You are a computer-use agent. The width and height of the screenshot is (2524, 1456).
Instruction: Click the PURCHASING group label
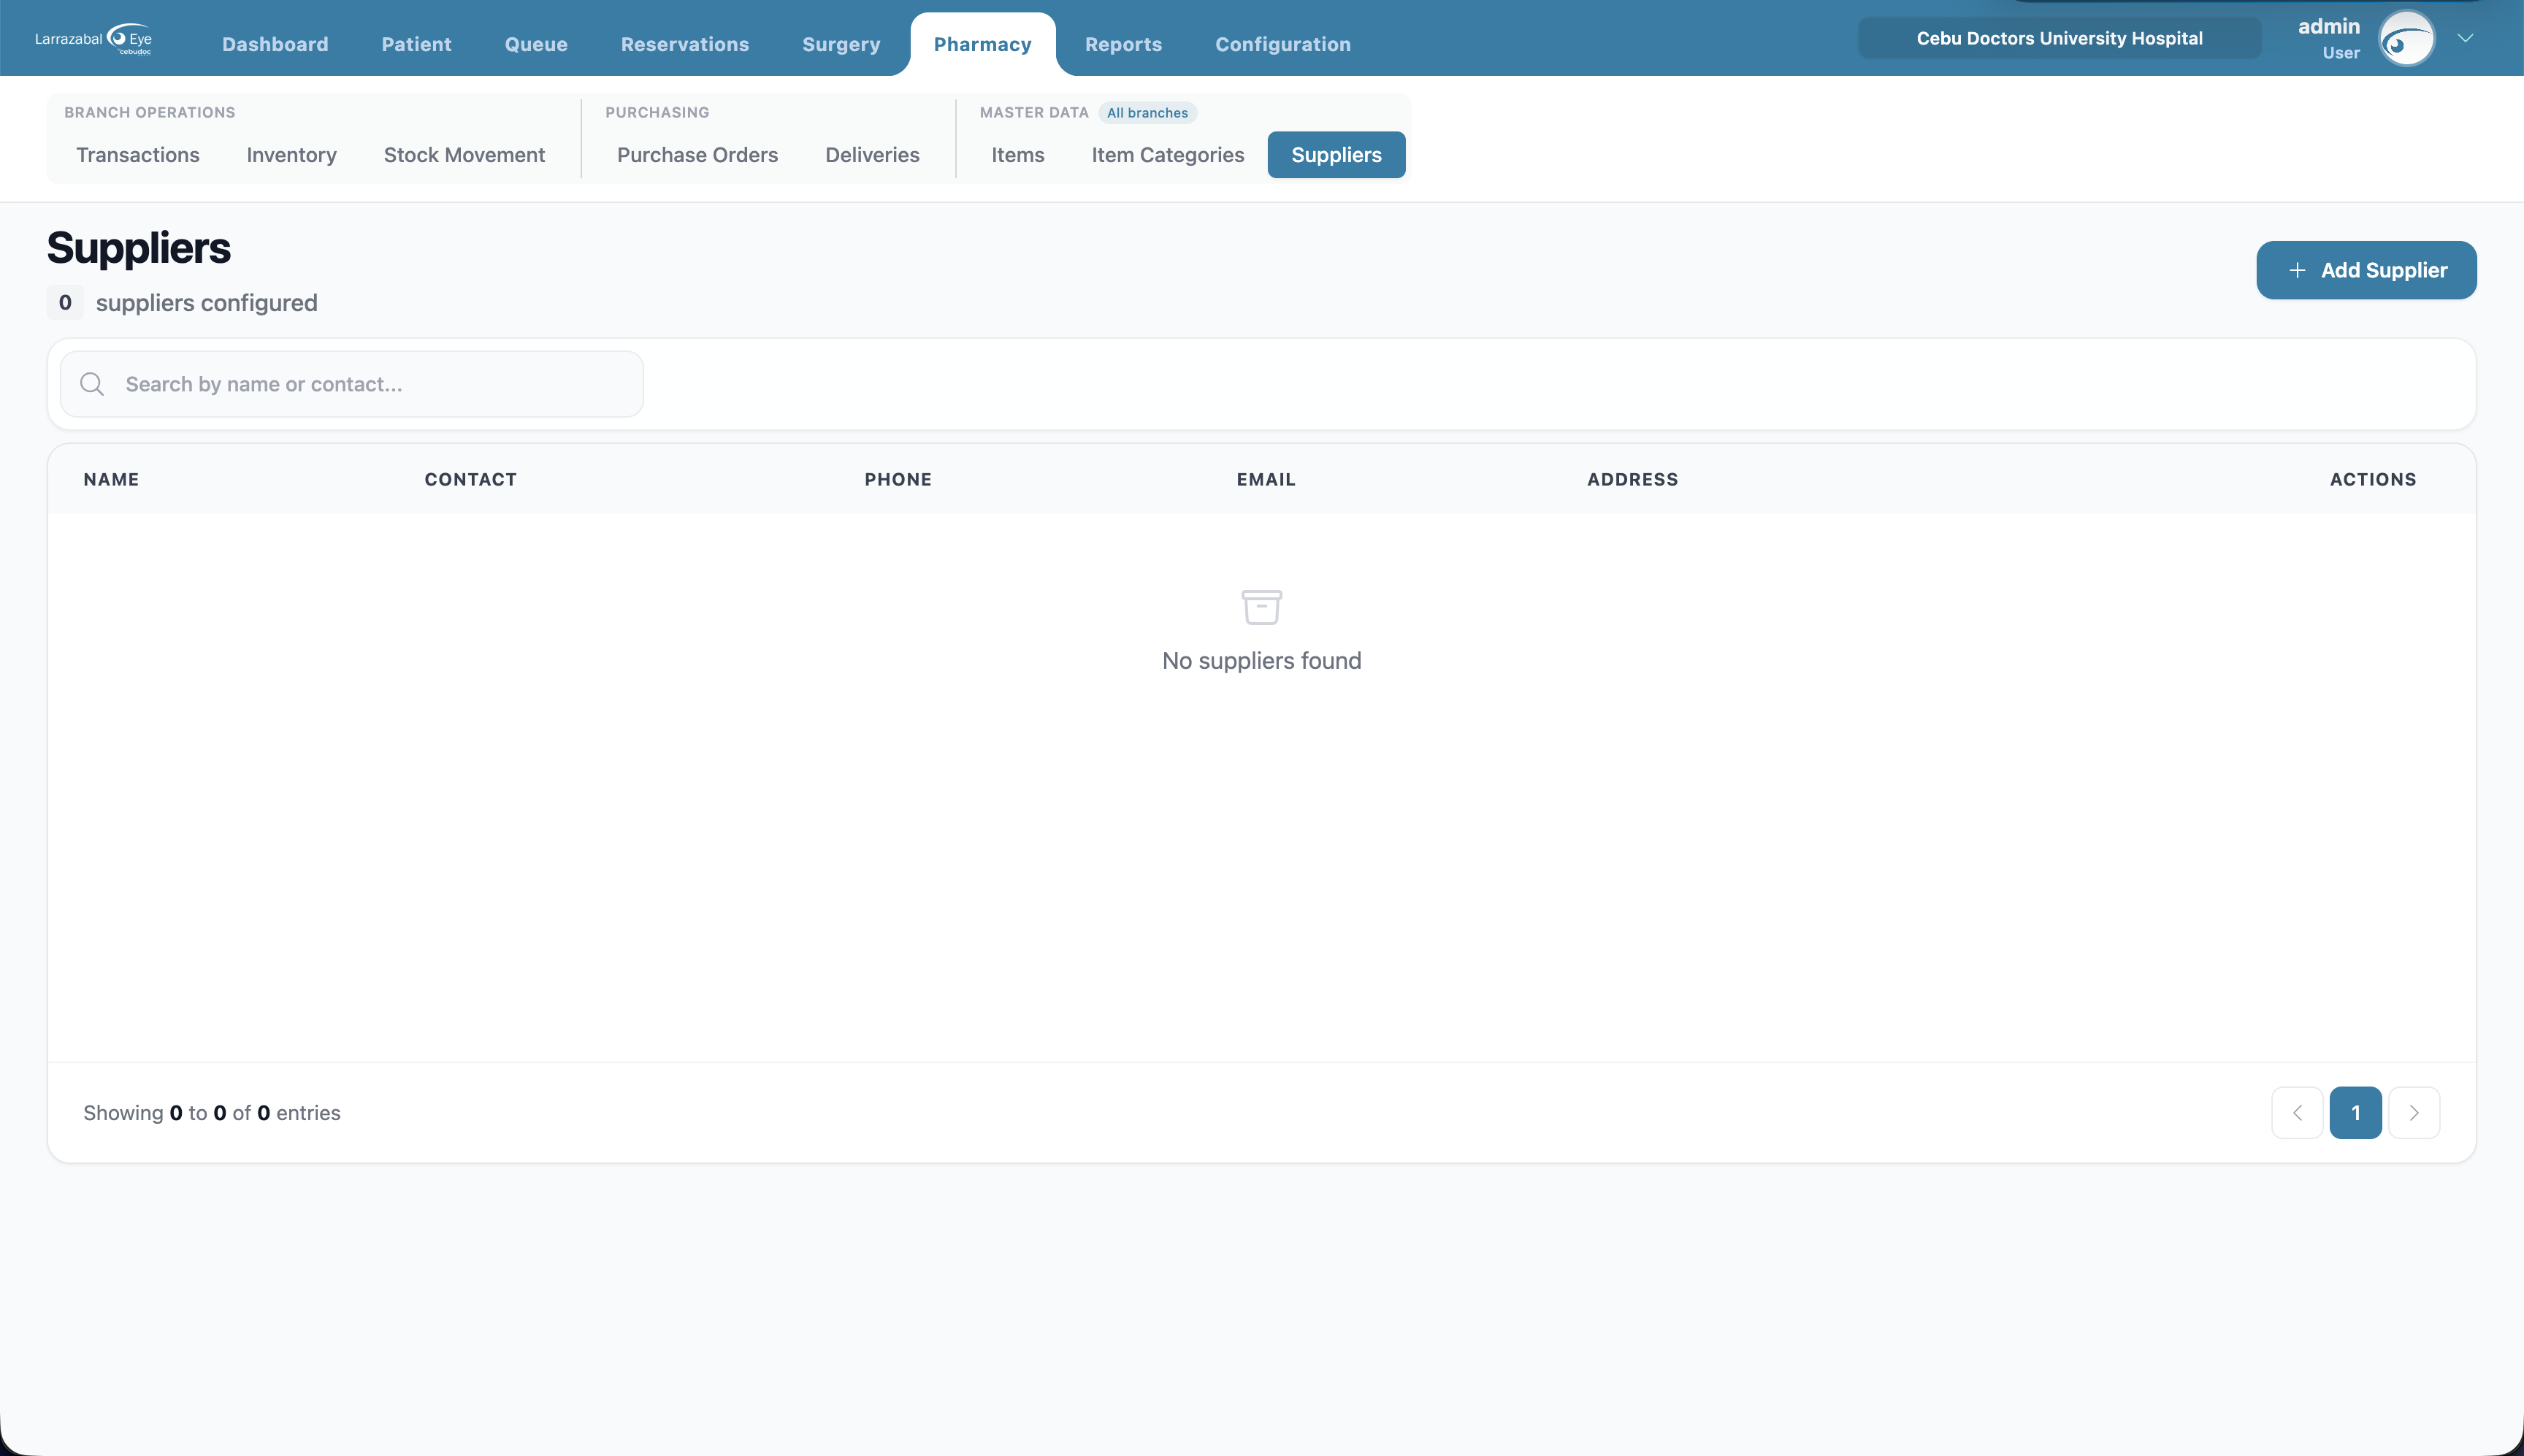[x=657, y=112]
